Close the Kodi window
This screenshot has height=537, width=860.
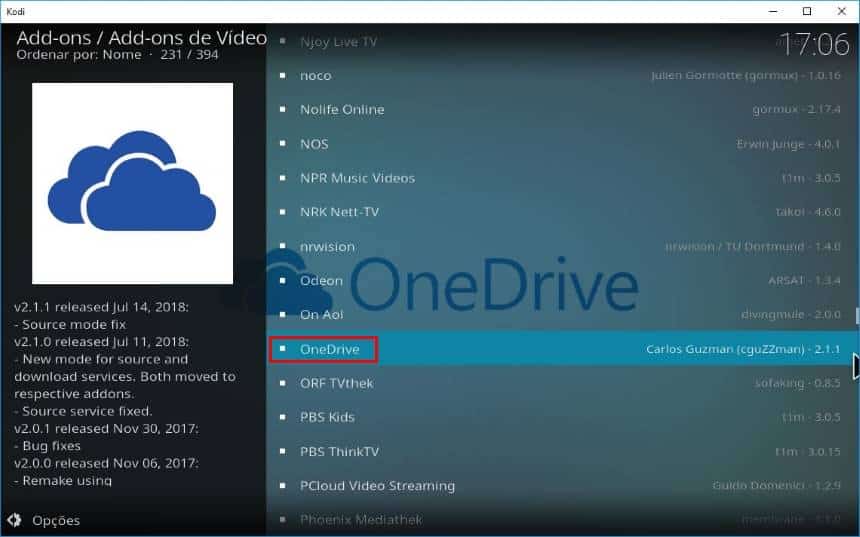point(841,11)
